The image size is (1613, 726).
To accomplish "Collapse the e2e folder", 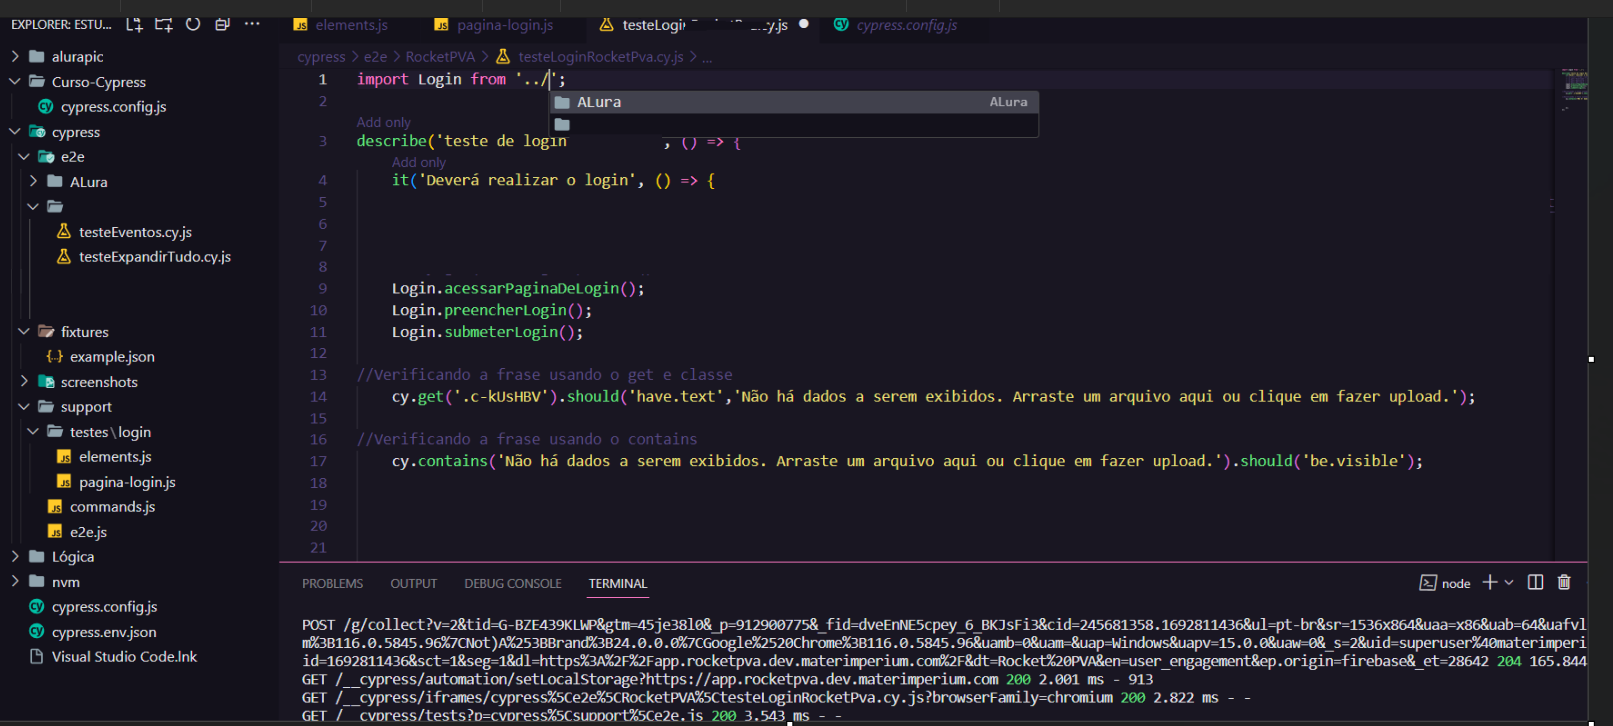I will click(x=24, y=156).
